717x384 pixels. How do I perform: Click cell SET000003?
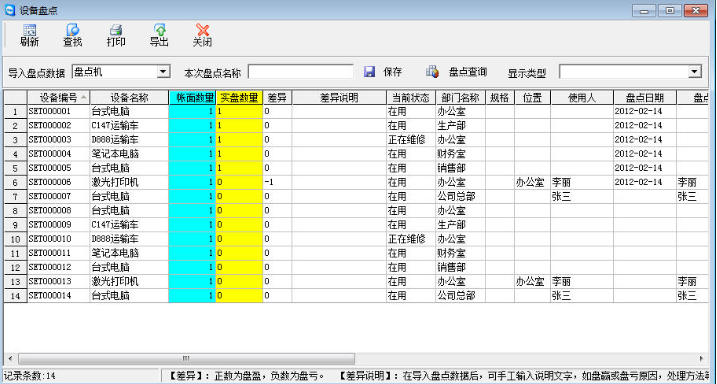[59, 140]
